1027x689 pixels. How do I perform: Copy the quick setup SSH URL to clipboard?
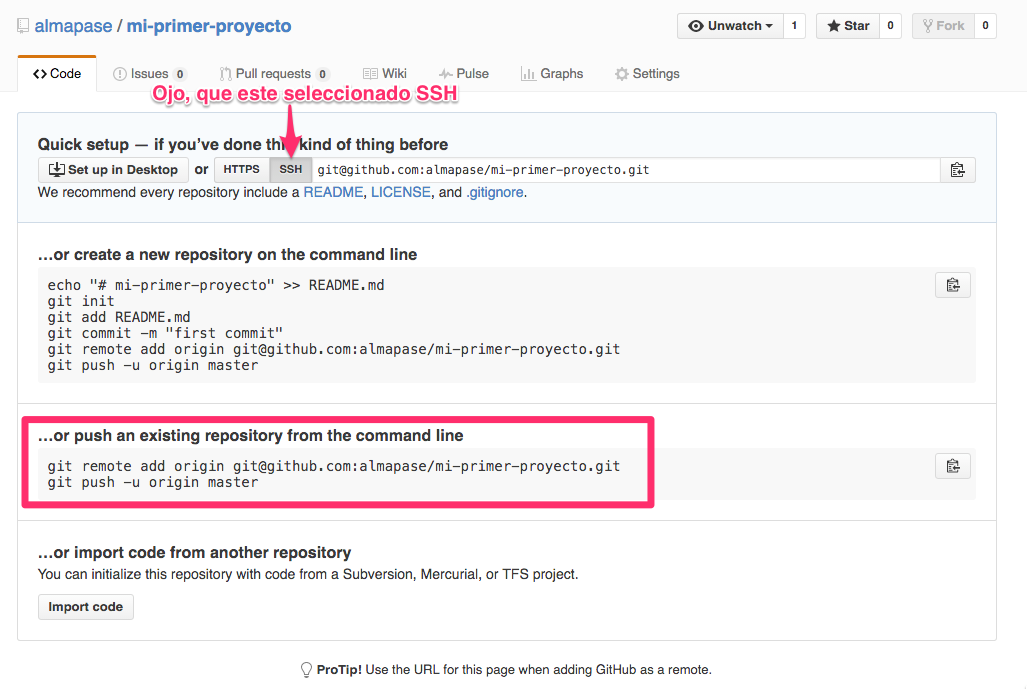point(958,170)
